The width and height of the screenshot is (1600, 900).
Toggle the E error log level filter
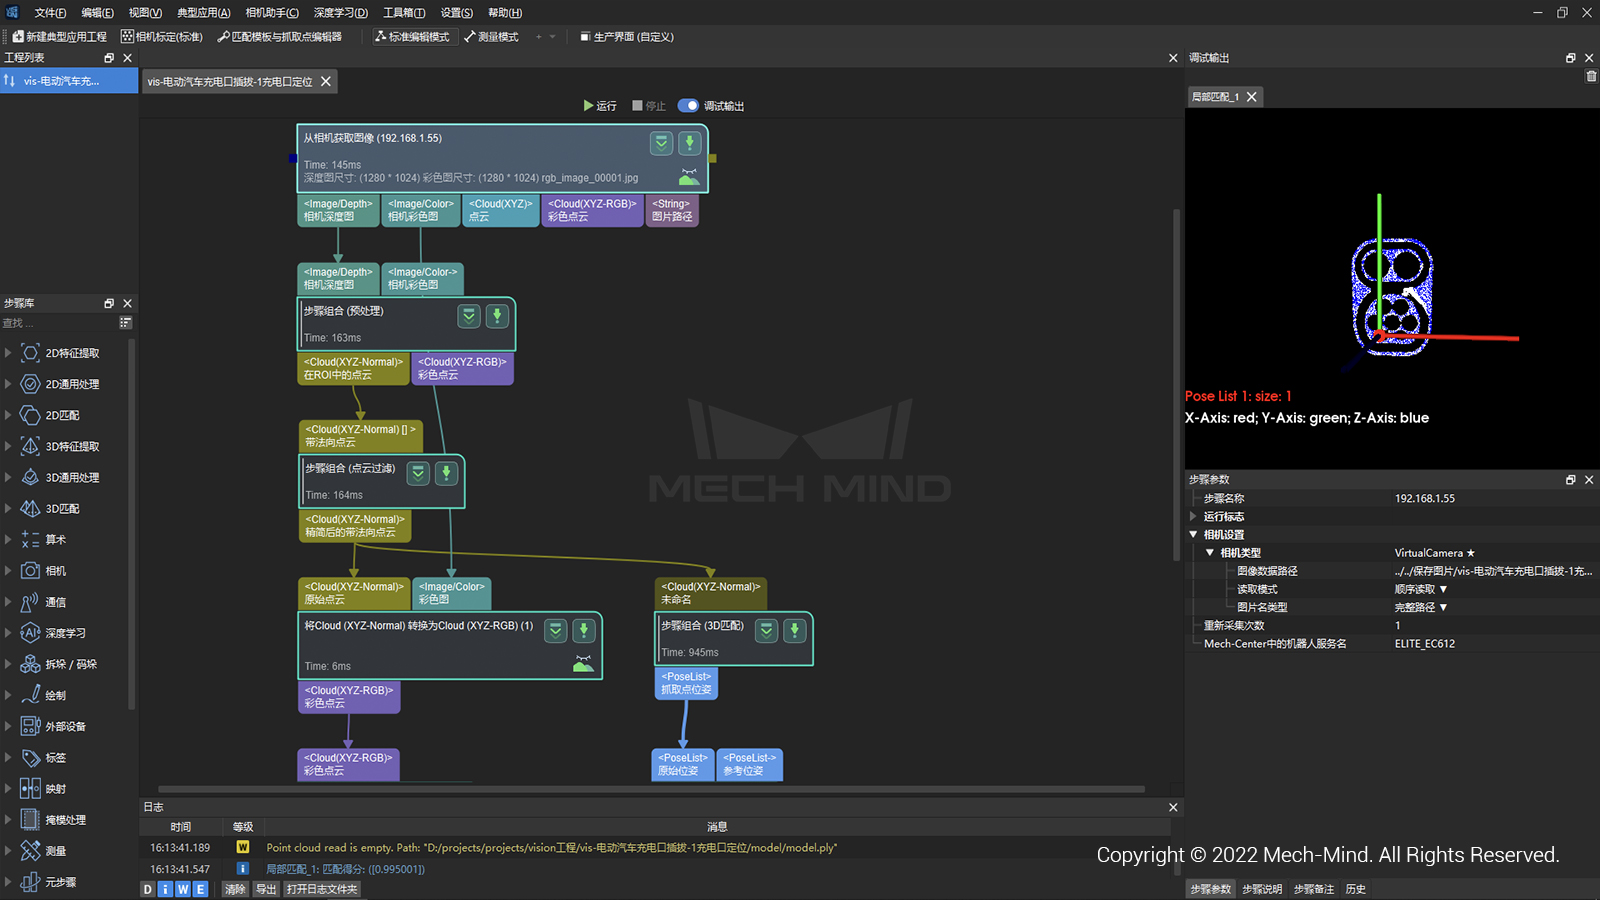[x=200, y=889]
